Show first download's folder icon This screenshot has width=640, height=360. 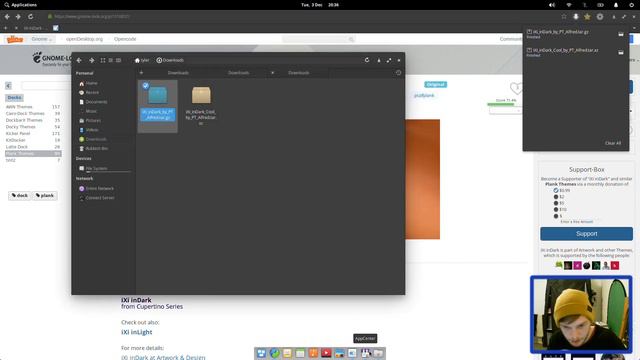[621, 34]
